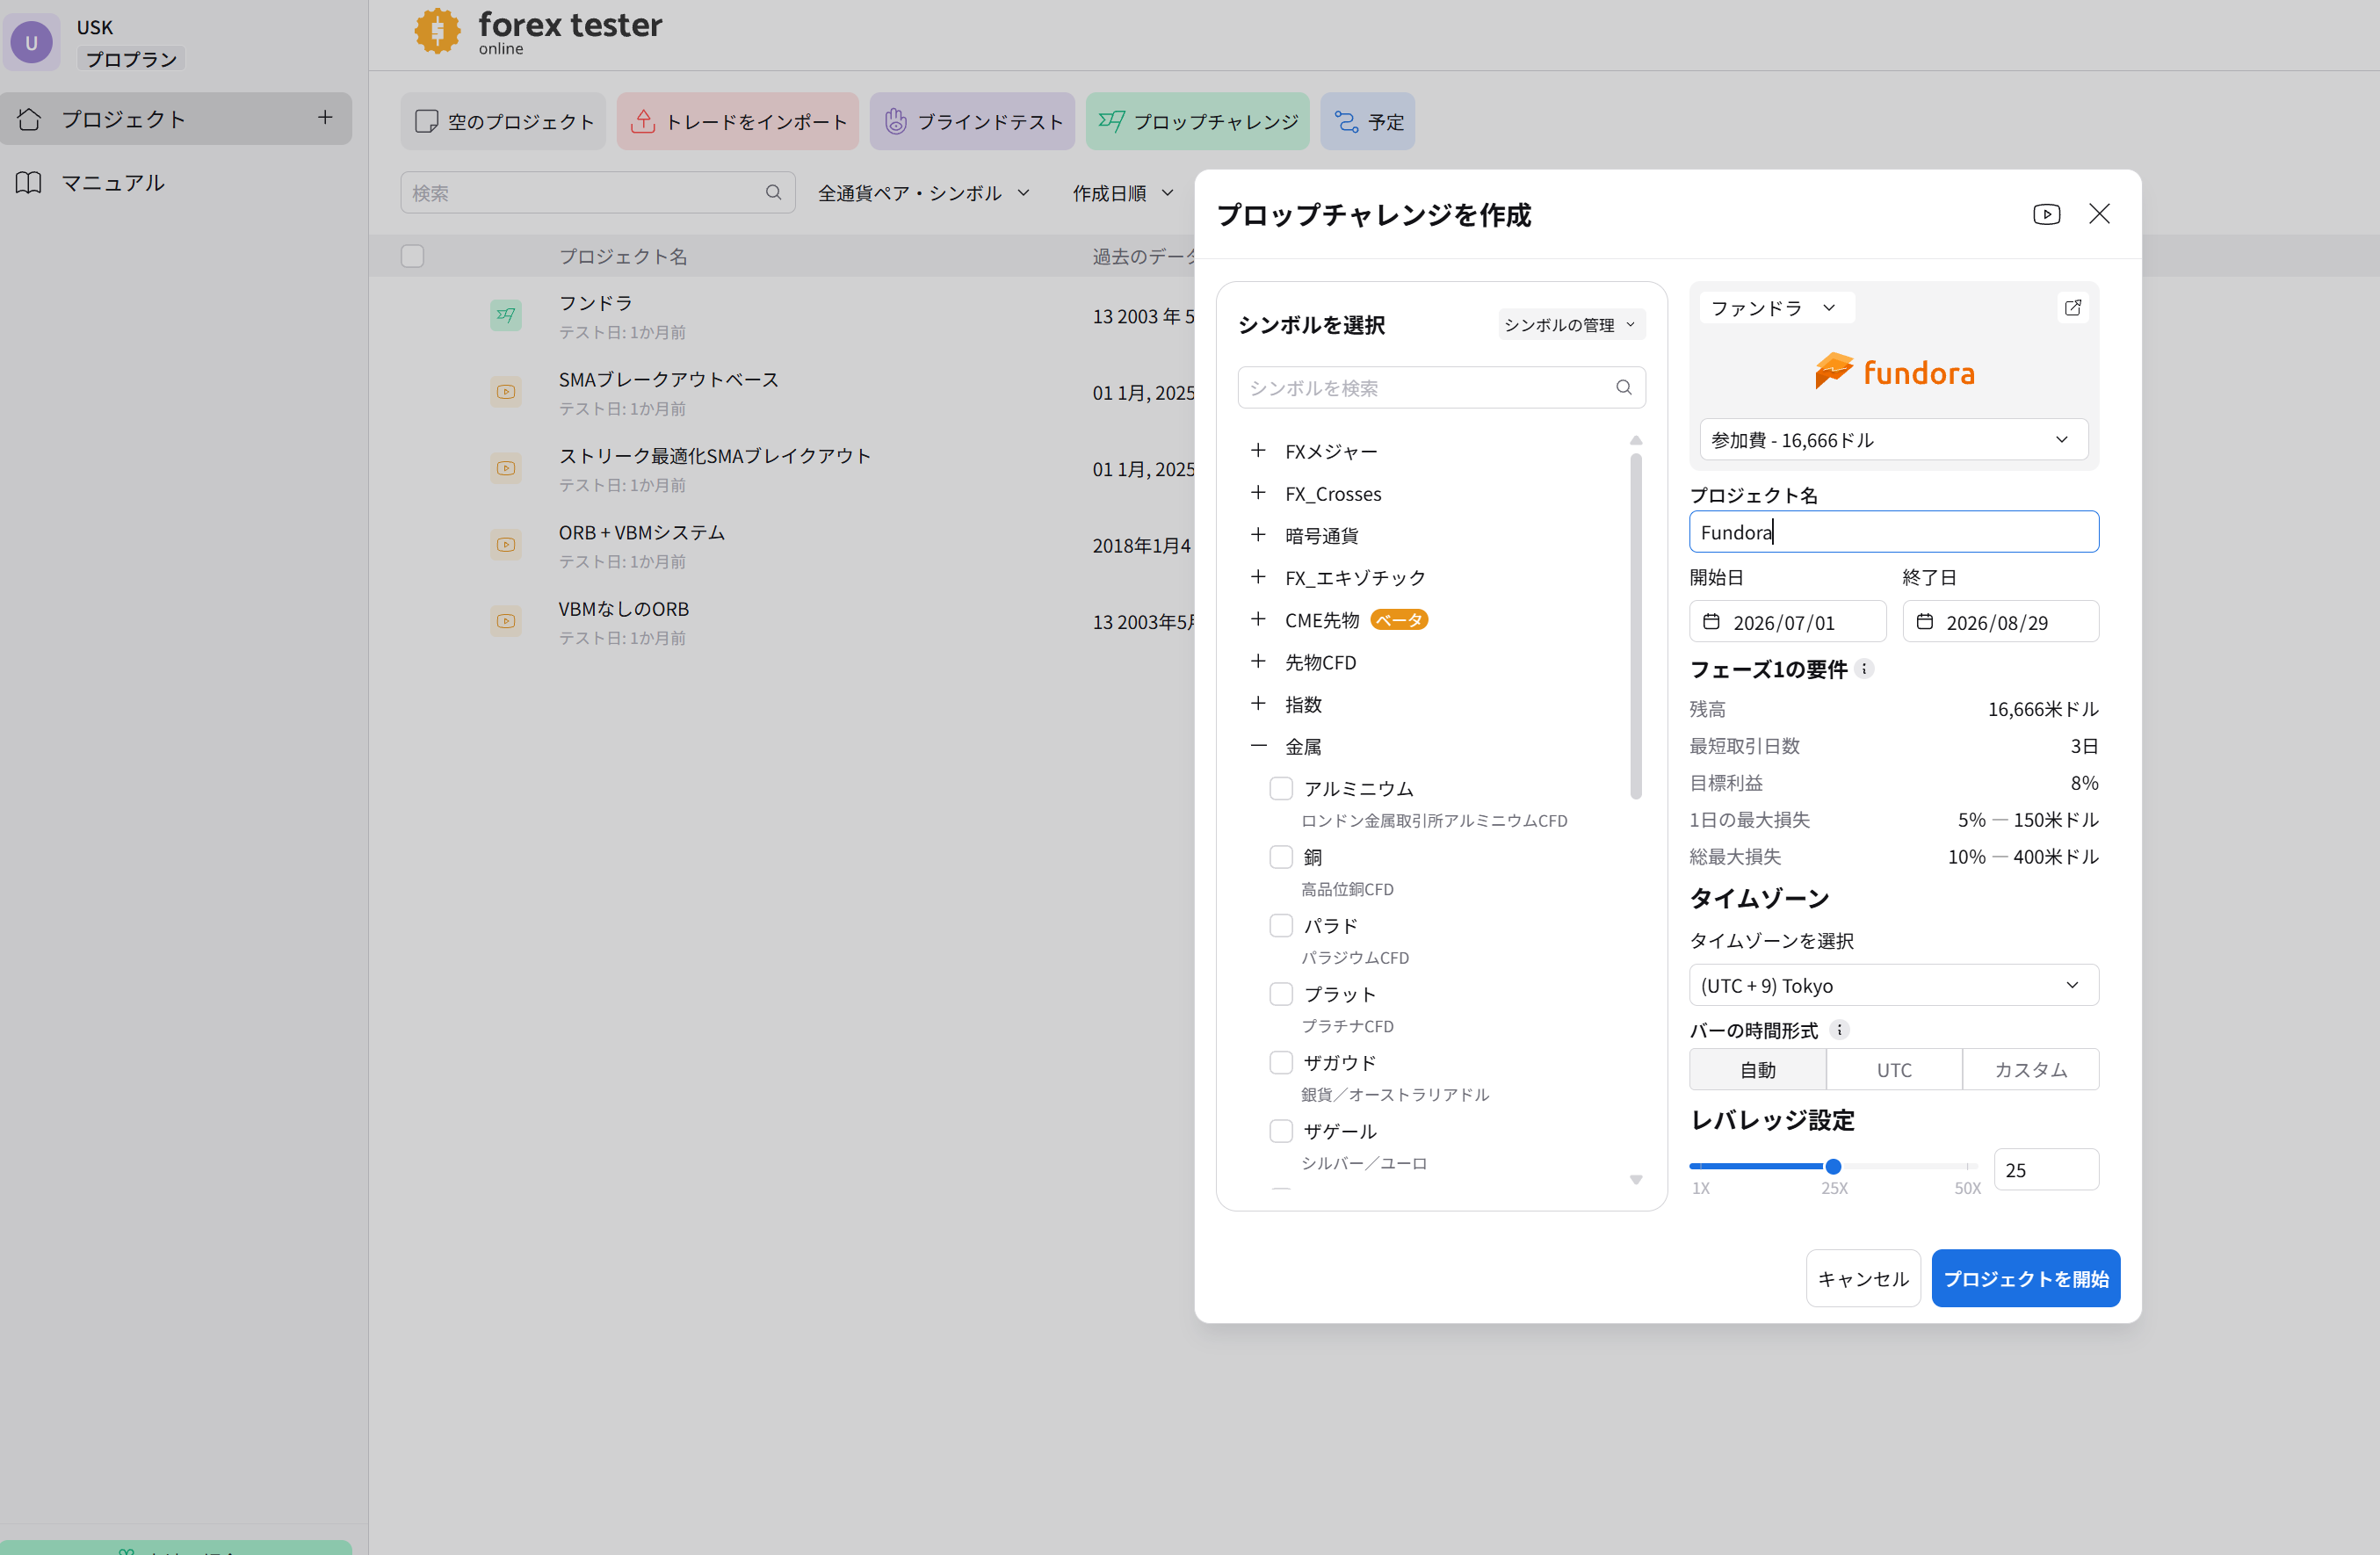Click the project-list search magnifier icon

pyautogui.click(x=773, y=192)
